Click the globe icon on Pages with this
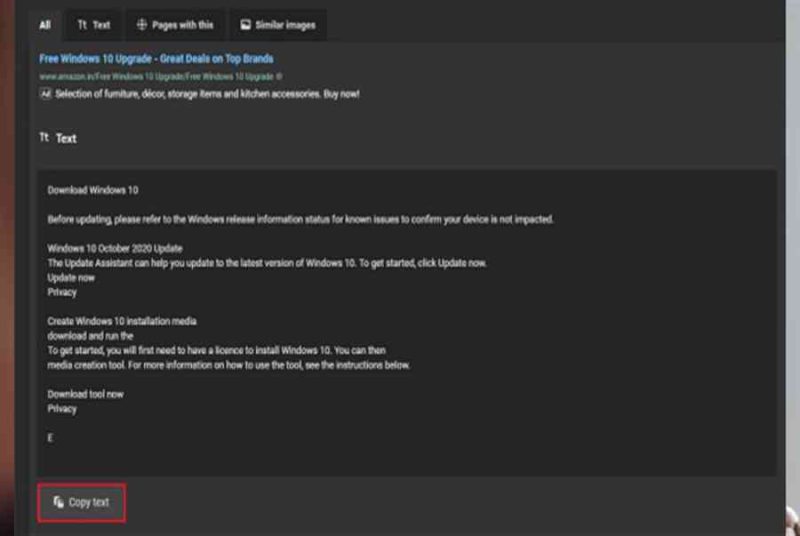The image size is (800, 536). click(x=142, y=24)
